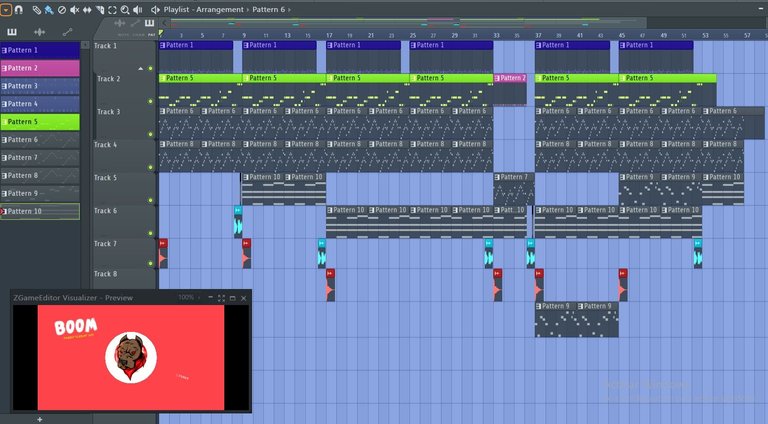Select the Select marquee tool

pos(112,9)
